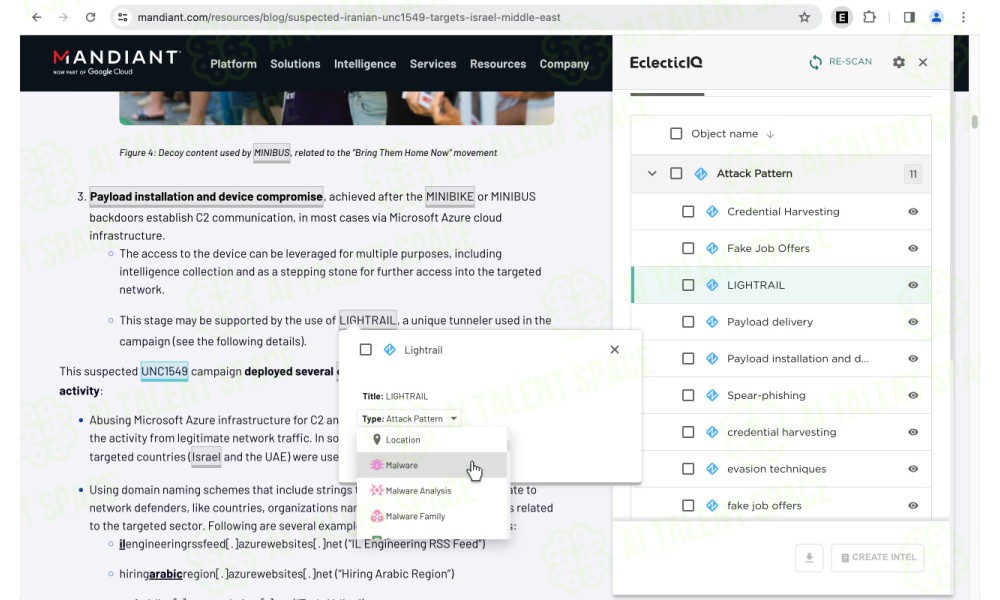Image resolution: width=1000 pixels, height=600 pixels.
Task: Select Location in the type dropdown
Action: [432, 440]
